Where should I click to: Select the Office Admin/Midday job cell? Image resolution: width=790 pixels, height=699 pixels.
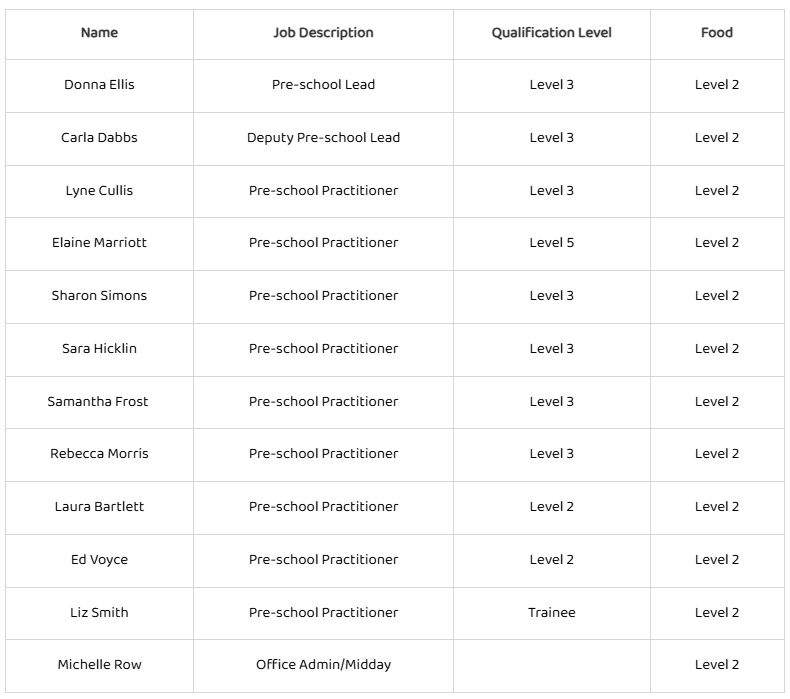(x=323, y=665)
